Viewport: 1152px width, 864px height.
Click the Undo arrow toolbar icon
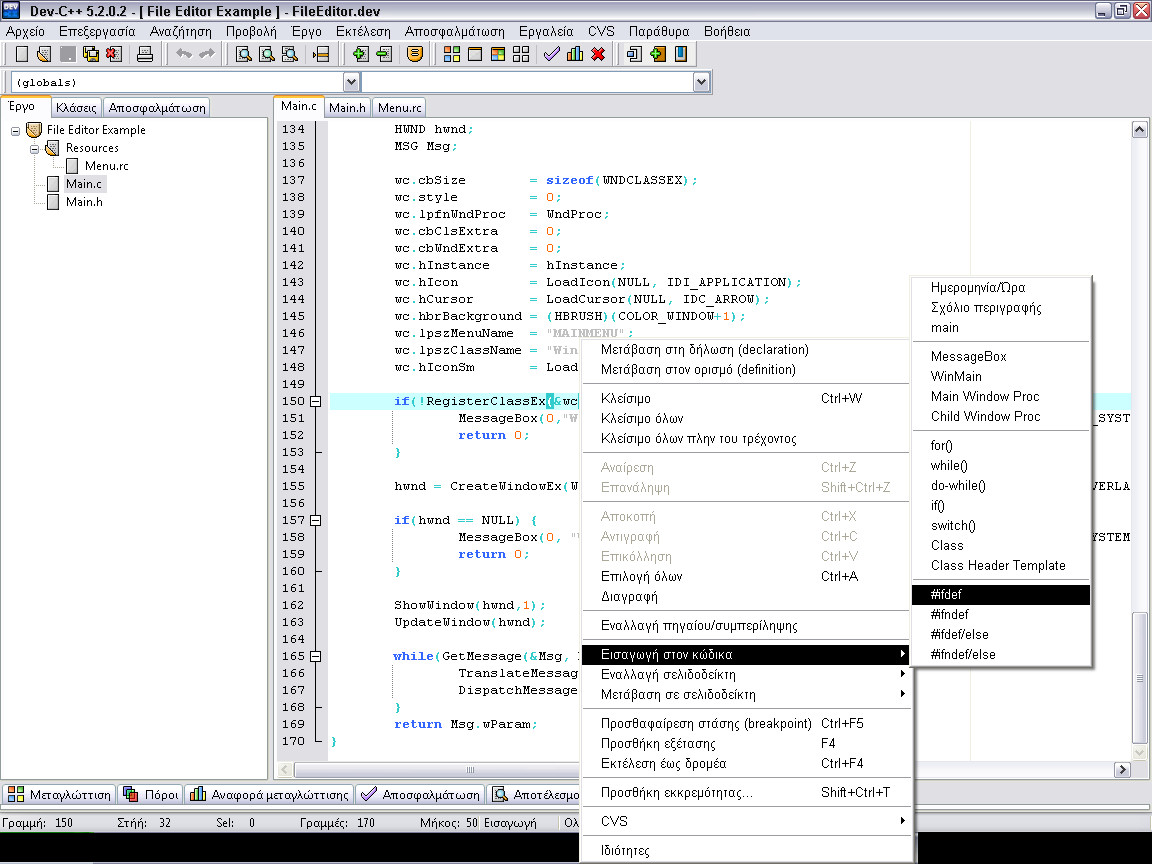tap(184, 54)
